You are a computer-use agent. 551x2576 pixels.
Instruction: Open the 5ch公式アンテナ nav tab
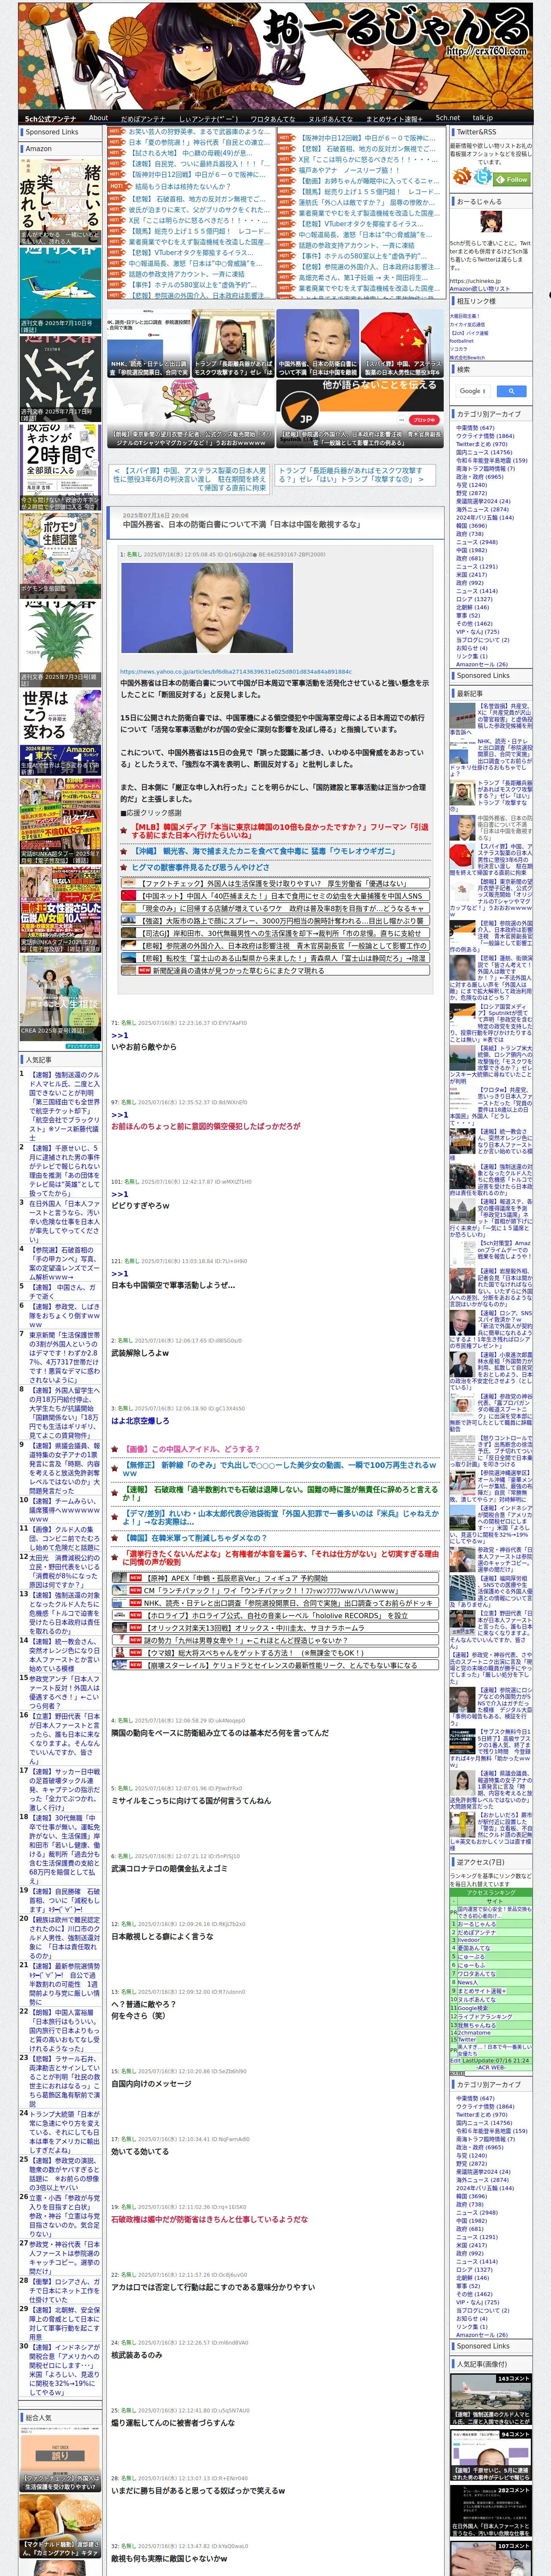click(50, 118)
